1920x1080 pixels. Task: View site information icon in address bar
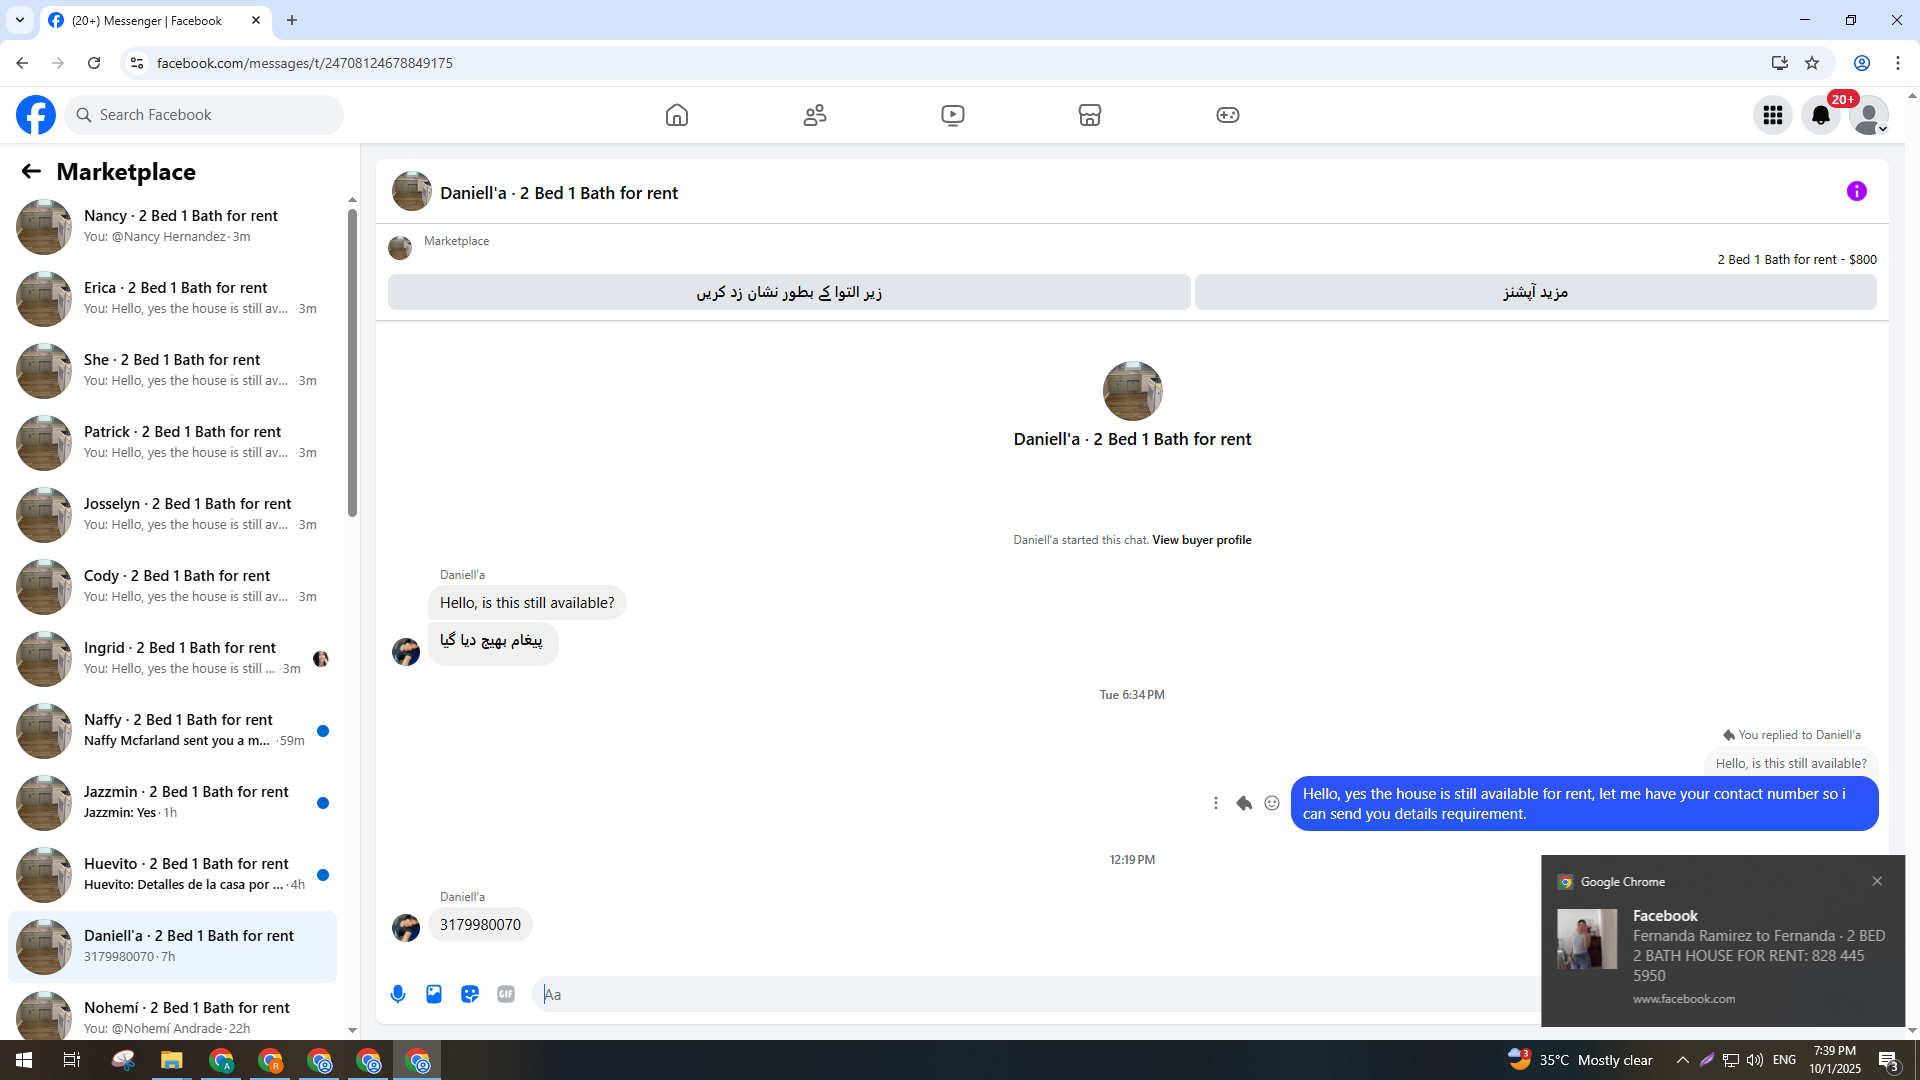coord(137,63)
